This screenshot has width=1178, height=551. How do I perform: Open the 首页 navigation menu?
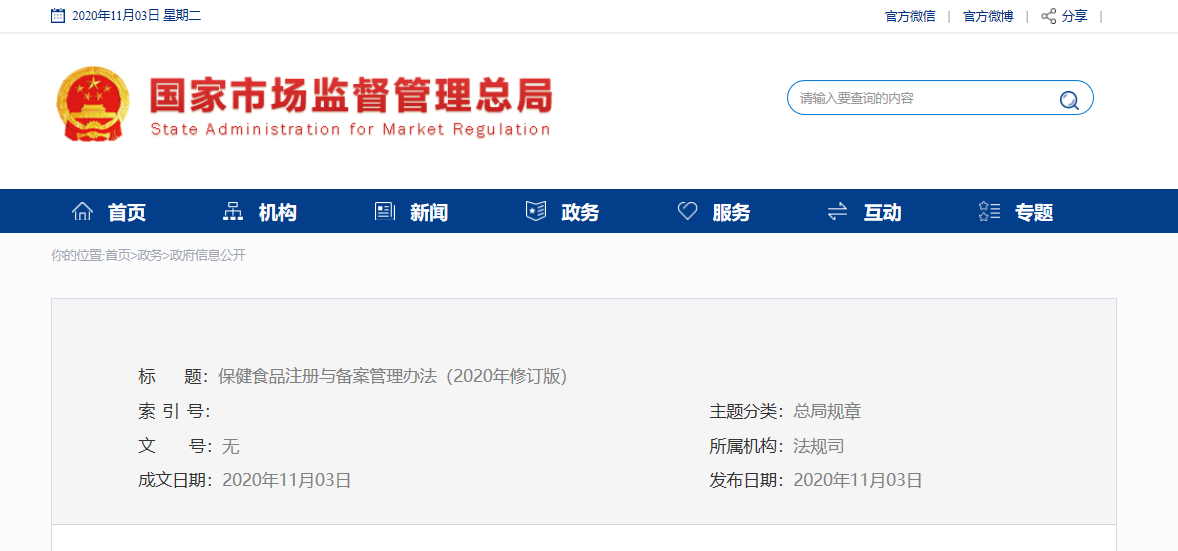(x=127, y=213)
